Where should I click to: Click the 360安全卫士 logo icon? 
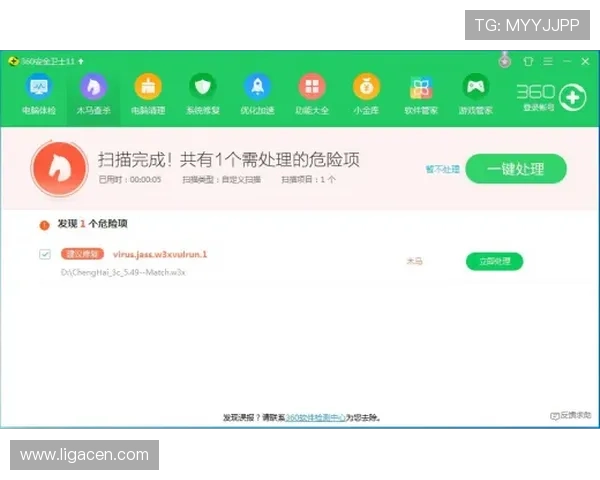tap(13, 61)
